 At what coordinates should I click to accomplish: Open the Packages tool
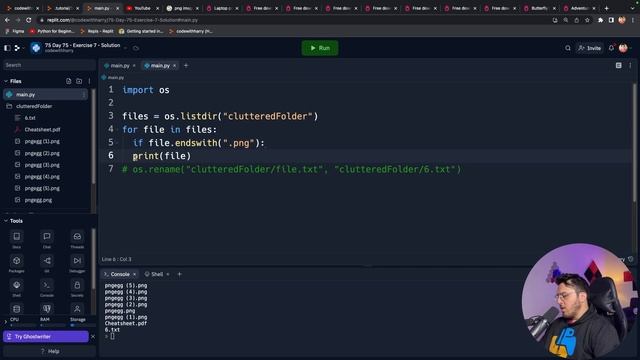[x=16, y=263]
